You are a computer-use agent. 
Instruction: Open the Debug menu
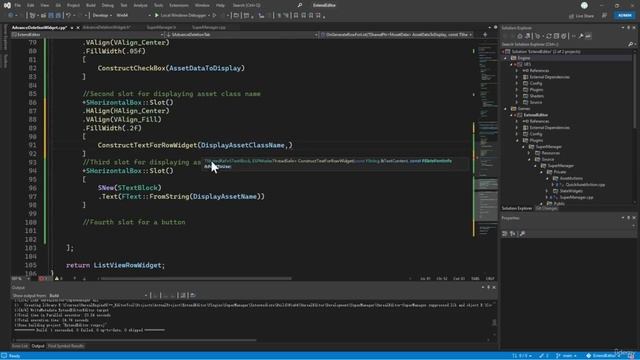click(108, 5)
